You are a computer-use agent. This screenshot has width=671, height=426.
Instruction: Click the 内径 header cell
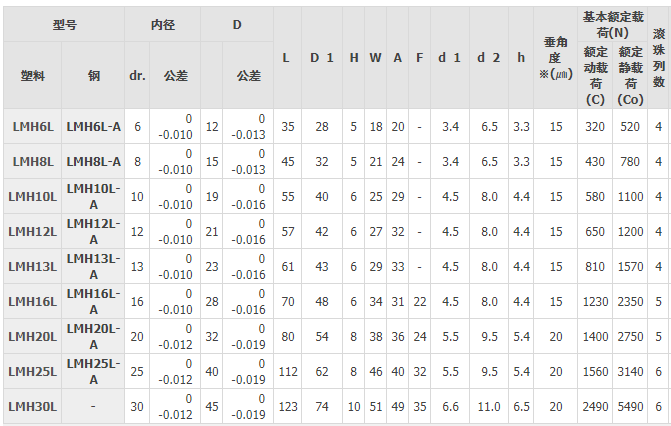(x=162, y=24)
